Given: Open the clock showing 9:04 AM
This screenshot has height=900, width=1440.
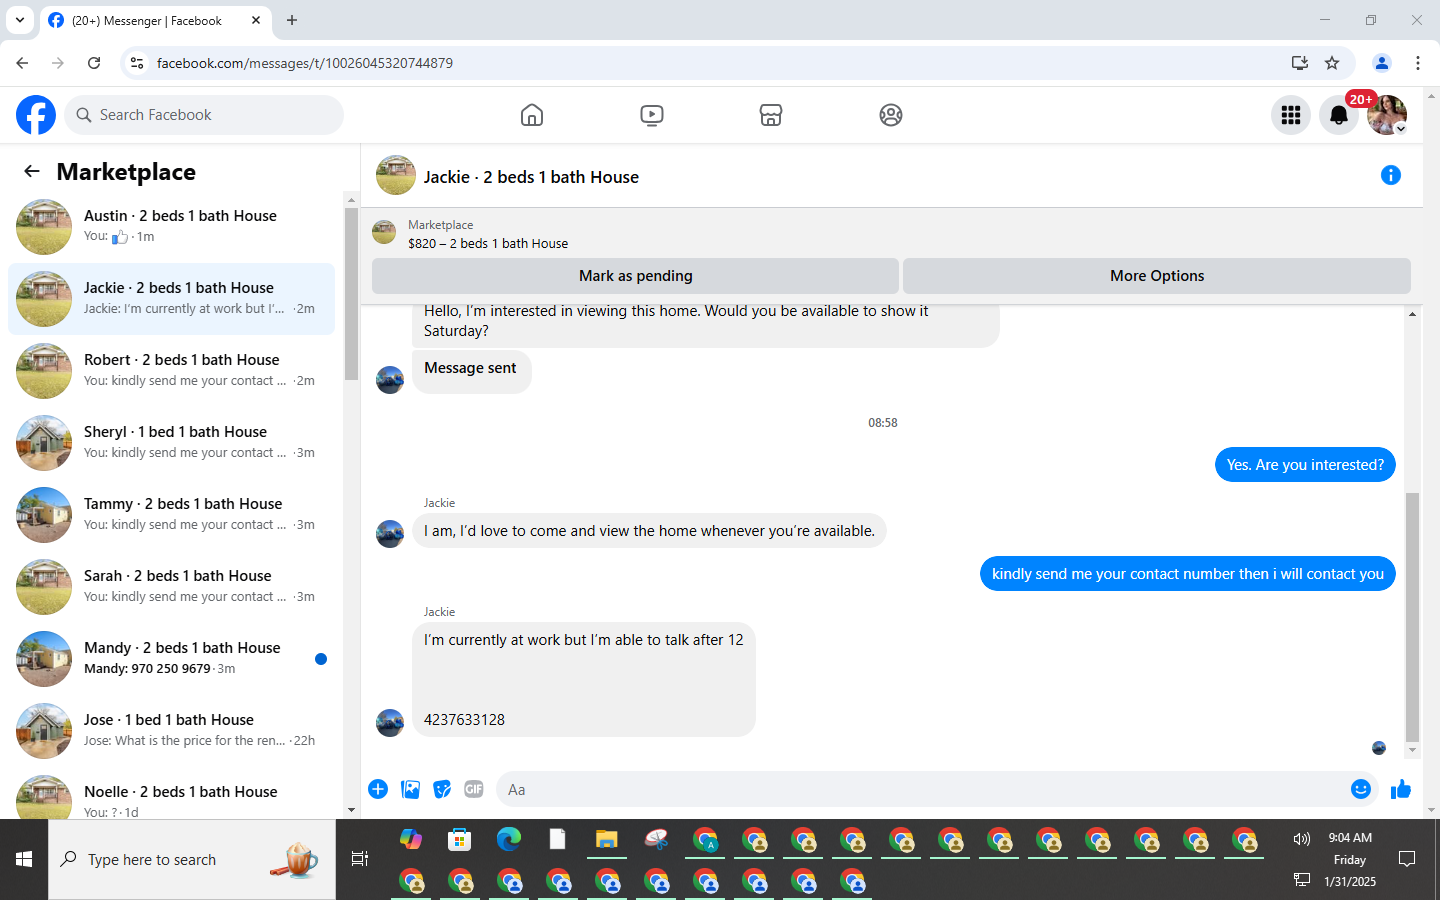Looking at the screenshot, I should 1350,838.
